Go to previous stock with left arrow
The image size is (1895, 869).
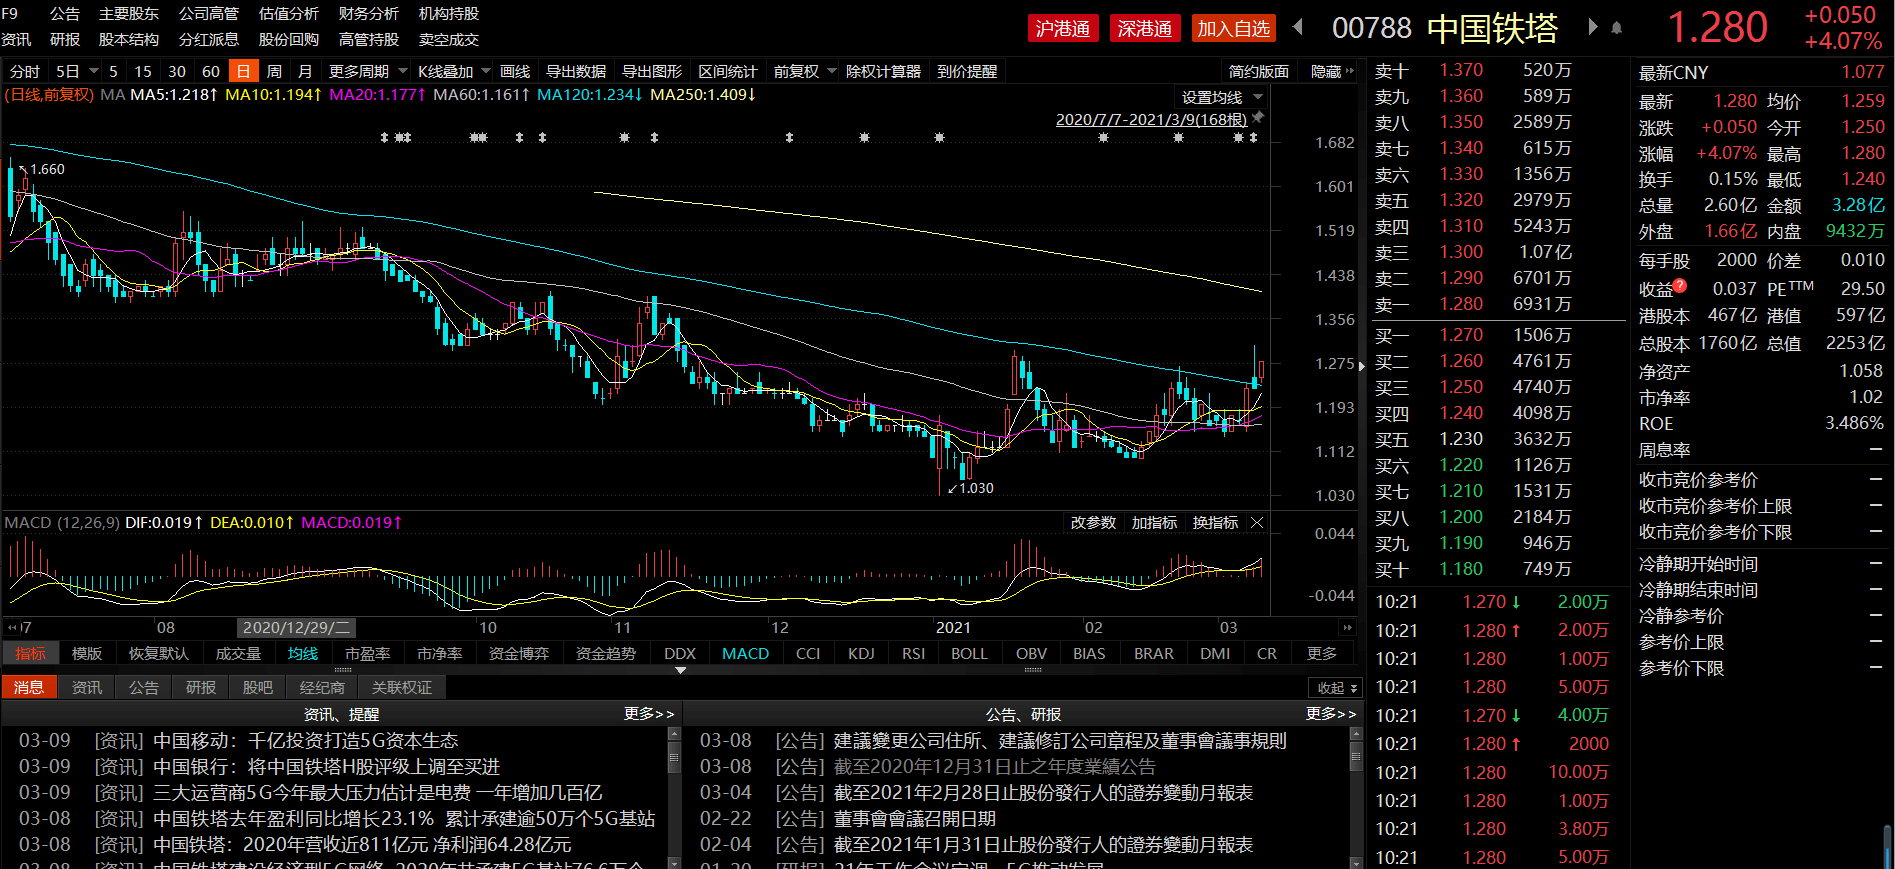click(1298, 27)
